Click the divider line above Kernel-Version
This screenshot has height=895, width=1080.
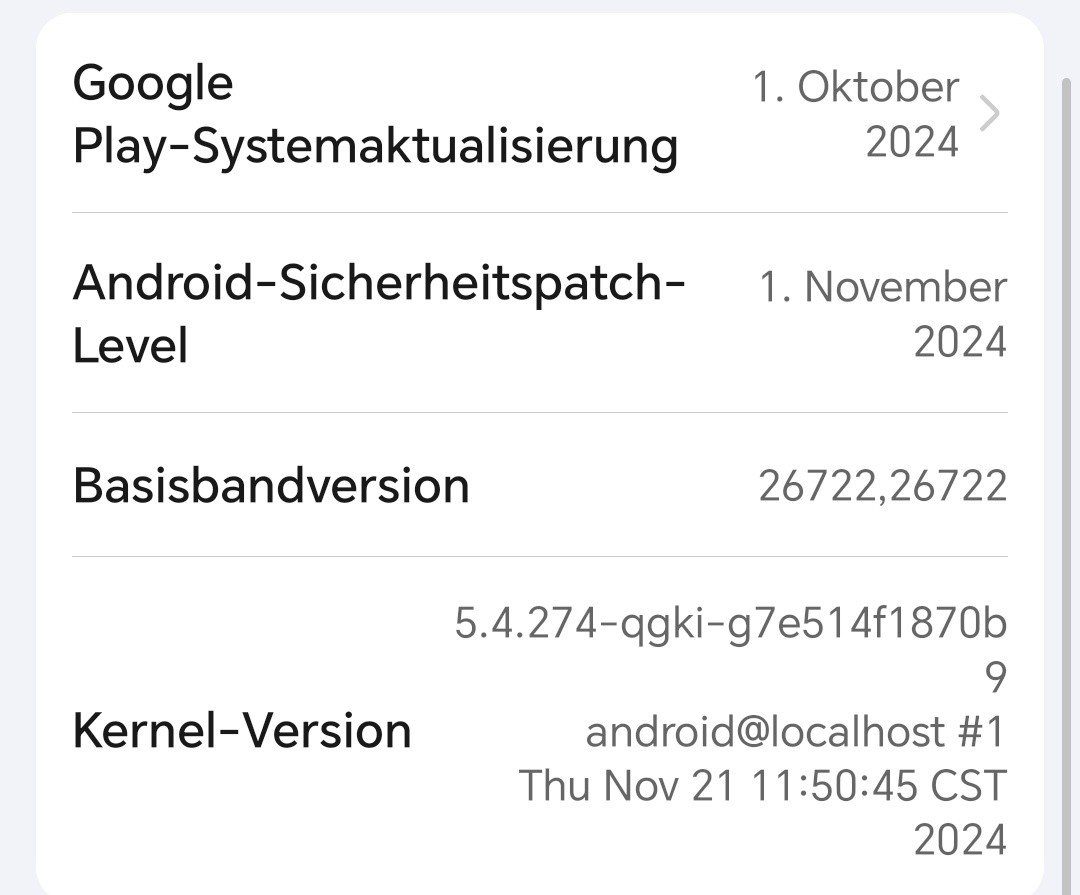pyautogui.click(x=540, y=556)
